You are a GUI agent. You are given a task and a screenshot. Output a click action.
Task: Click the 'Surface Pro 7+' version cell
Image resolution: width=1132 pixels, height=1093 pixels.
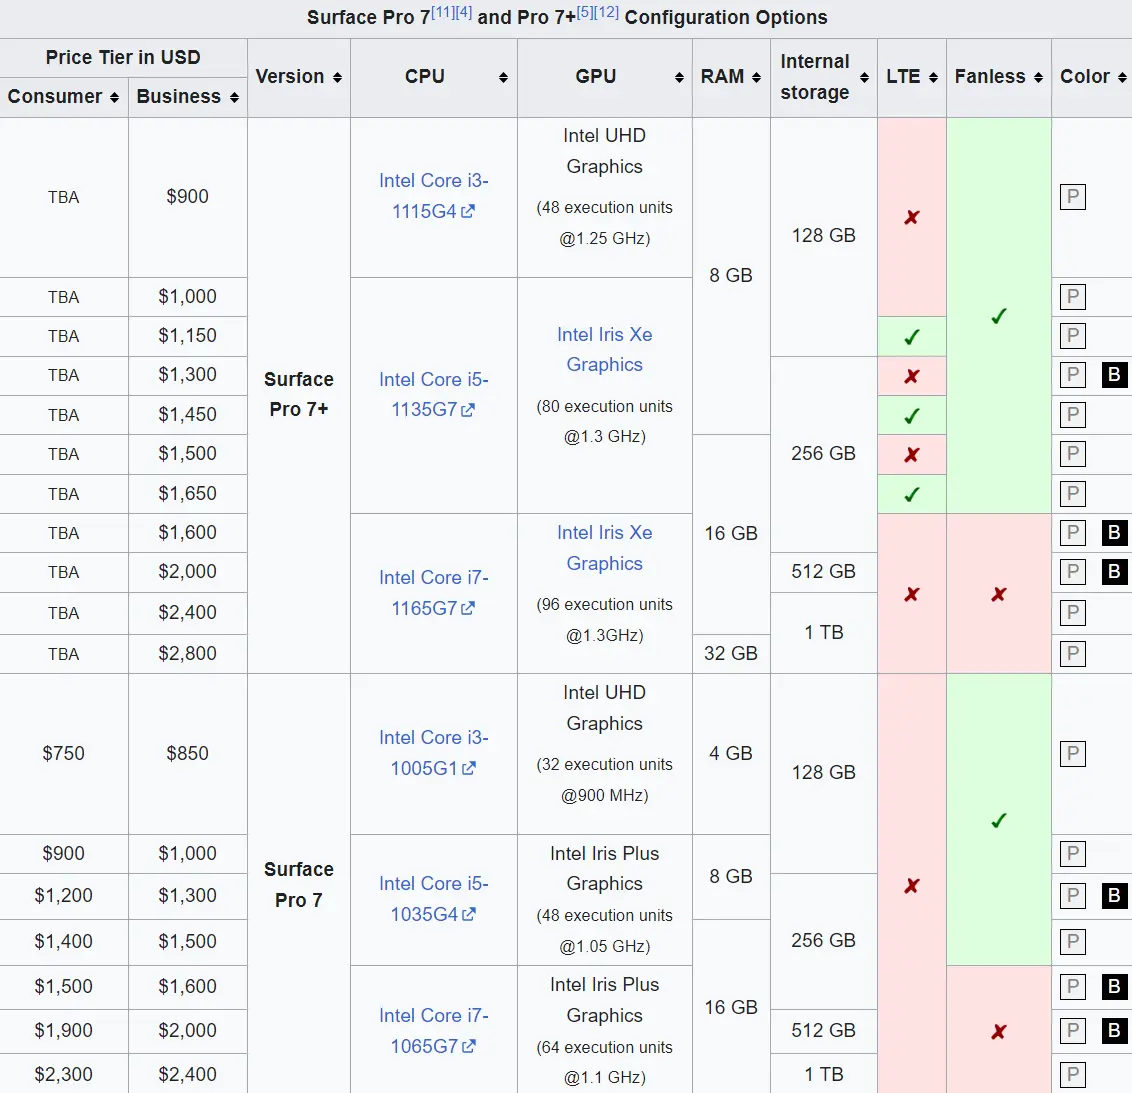(299, 394)
